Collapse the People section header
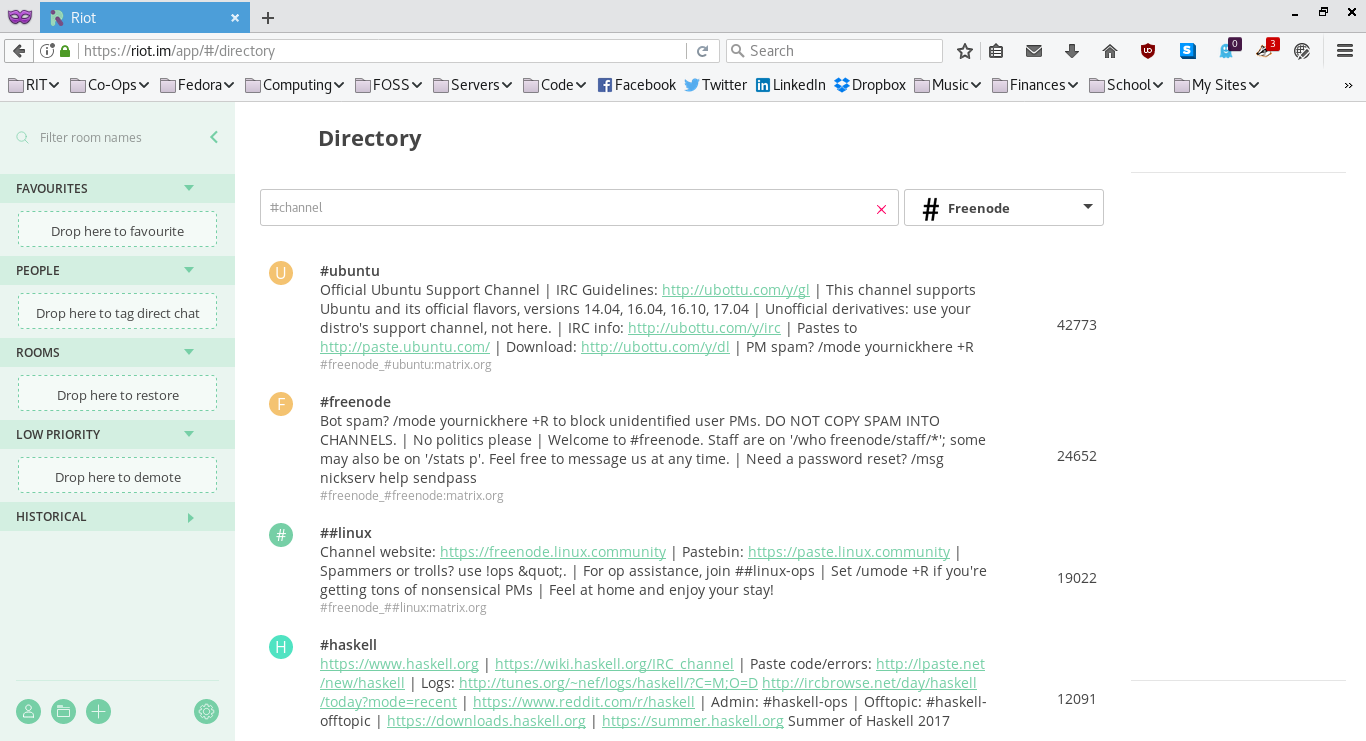Viewport: 1366px width, 741px height. 188,270
